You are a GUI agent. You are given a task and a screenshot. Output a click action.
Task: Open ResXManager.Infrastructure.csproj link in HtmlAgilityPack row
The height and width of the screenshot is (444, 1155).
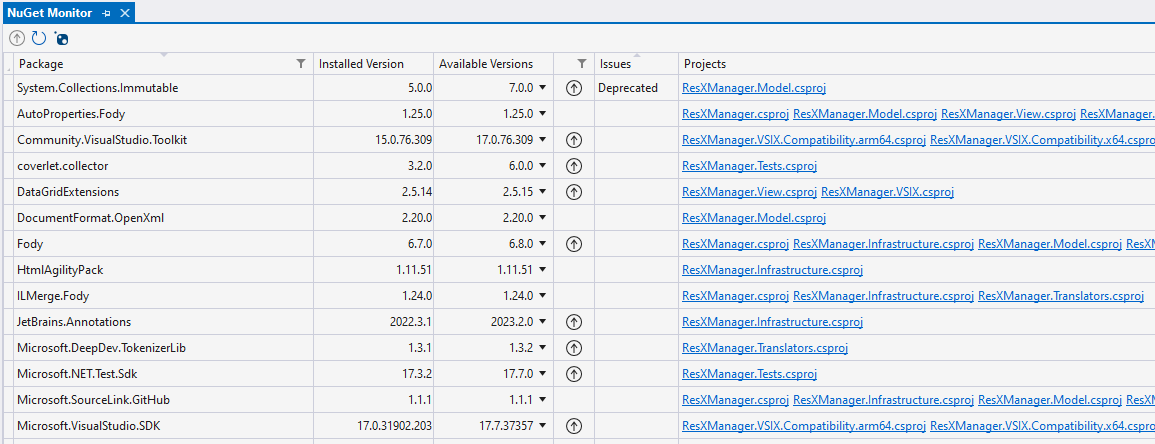pos(772,270)
